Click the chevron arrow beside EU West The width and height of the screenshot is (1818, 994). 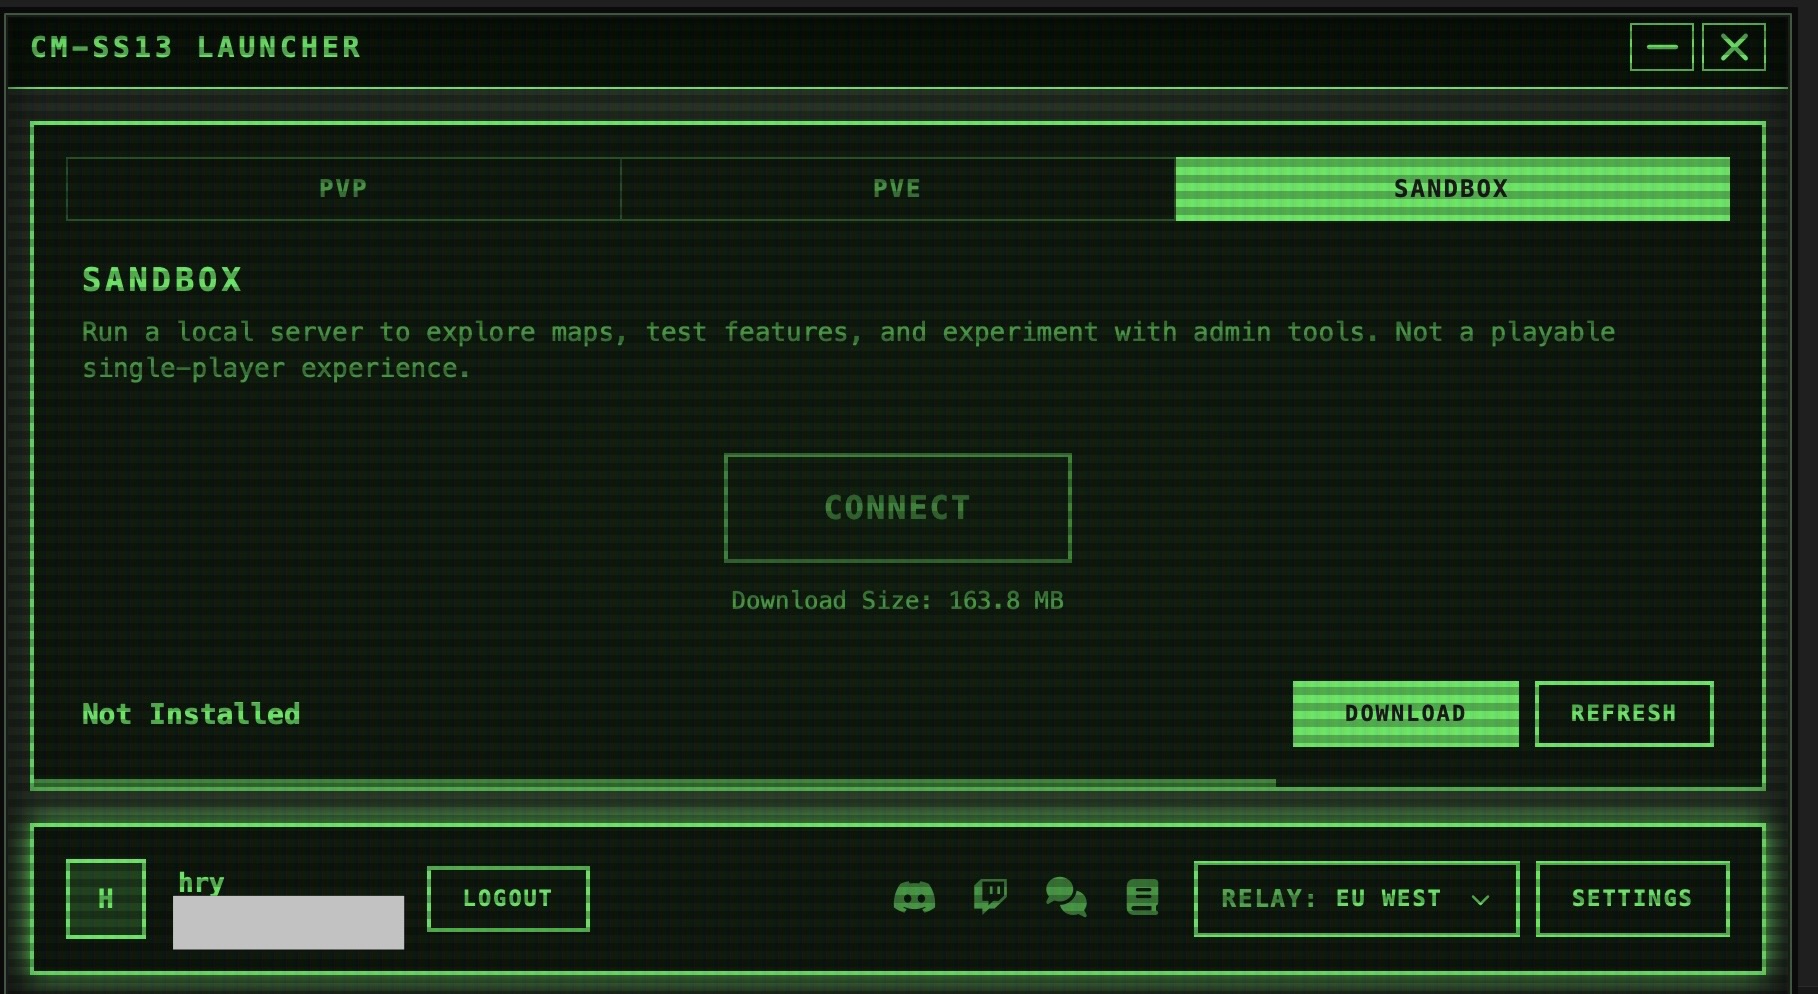coord(1481,900)
